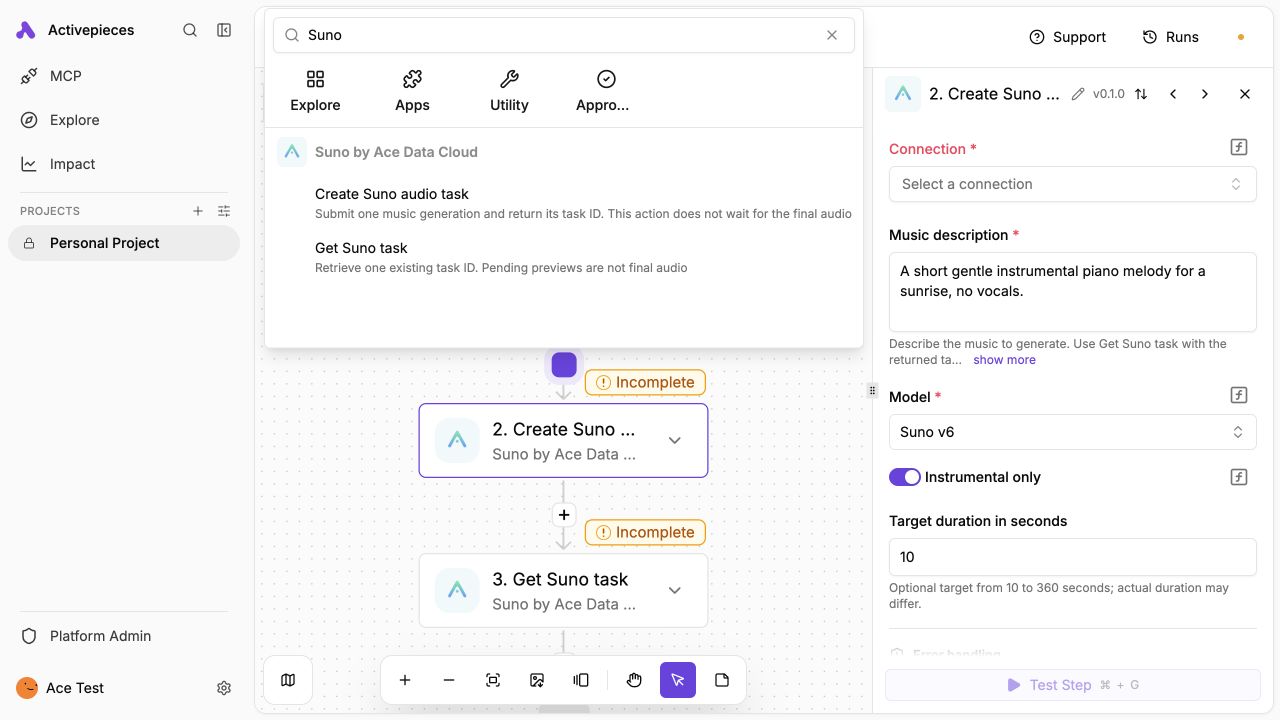The height and width of the screenshot is (720, 1280).
Task: Go to next step arrow
Action: [x=1205, y=94]
